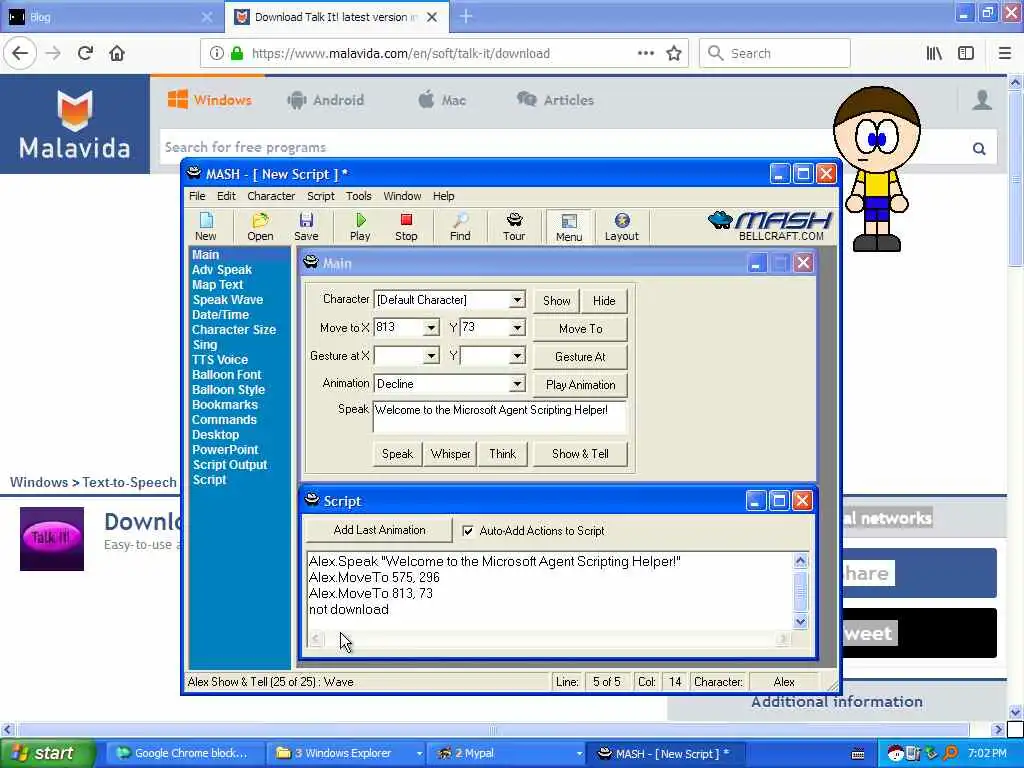Image resolution: width=1024 pixels, height=768 pixels.
Task: Open the File menu in MASH
Action: click(197, 196)
